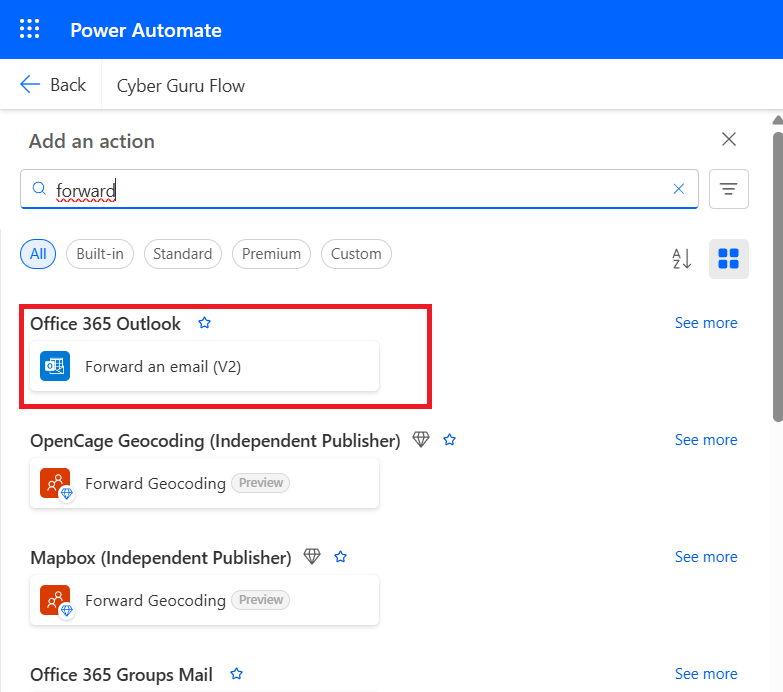Screen dimensions: 783x692
Task: Click Preview badge on Mapbox Forward Geocoding
Action: click(261, 600)
